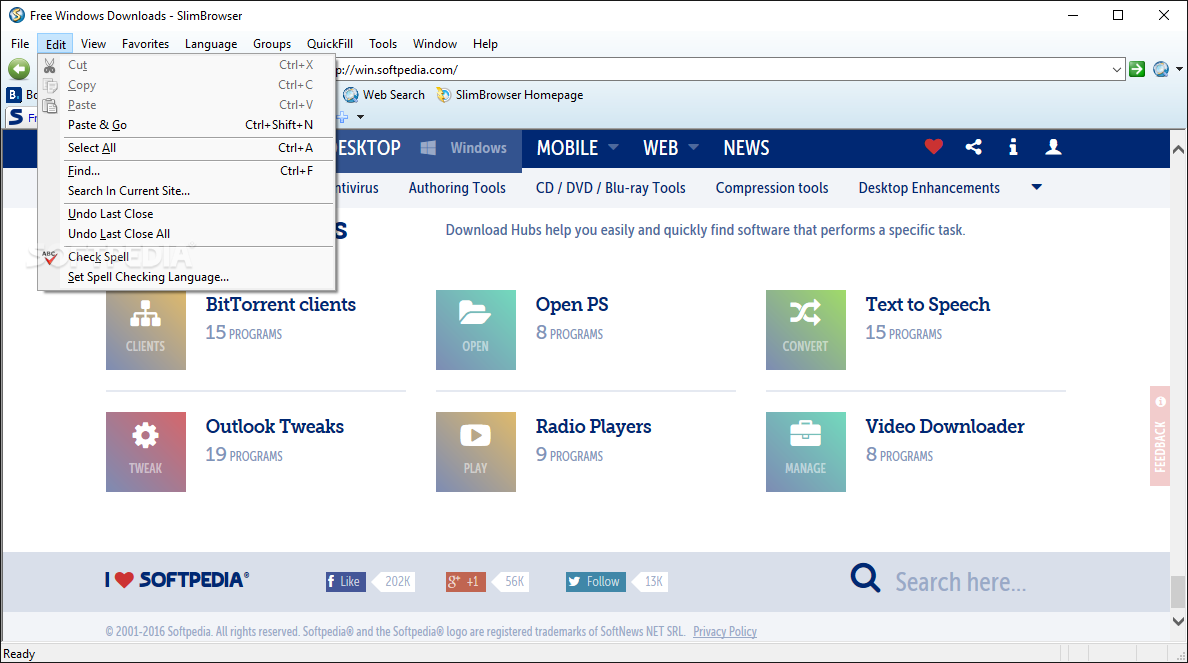Open the search engine dropdown arrow
The height and width of the screenshot is (663, 1188).
(x=1179, y=70)
